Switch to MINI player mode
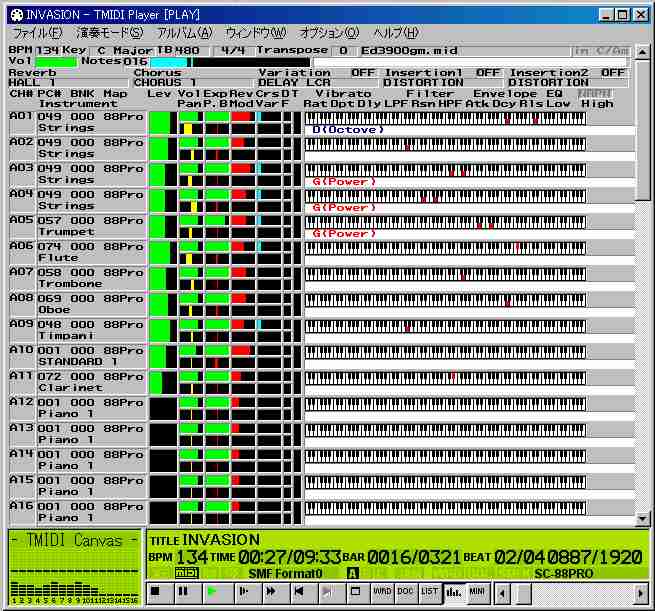This screenshot has width=655, height=611. coord(478,592)
